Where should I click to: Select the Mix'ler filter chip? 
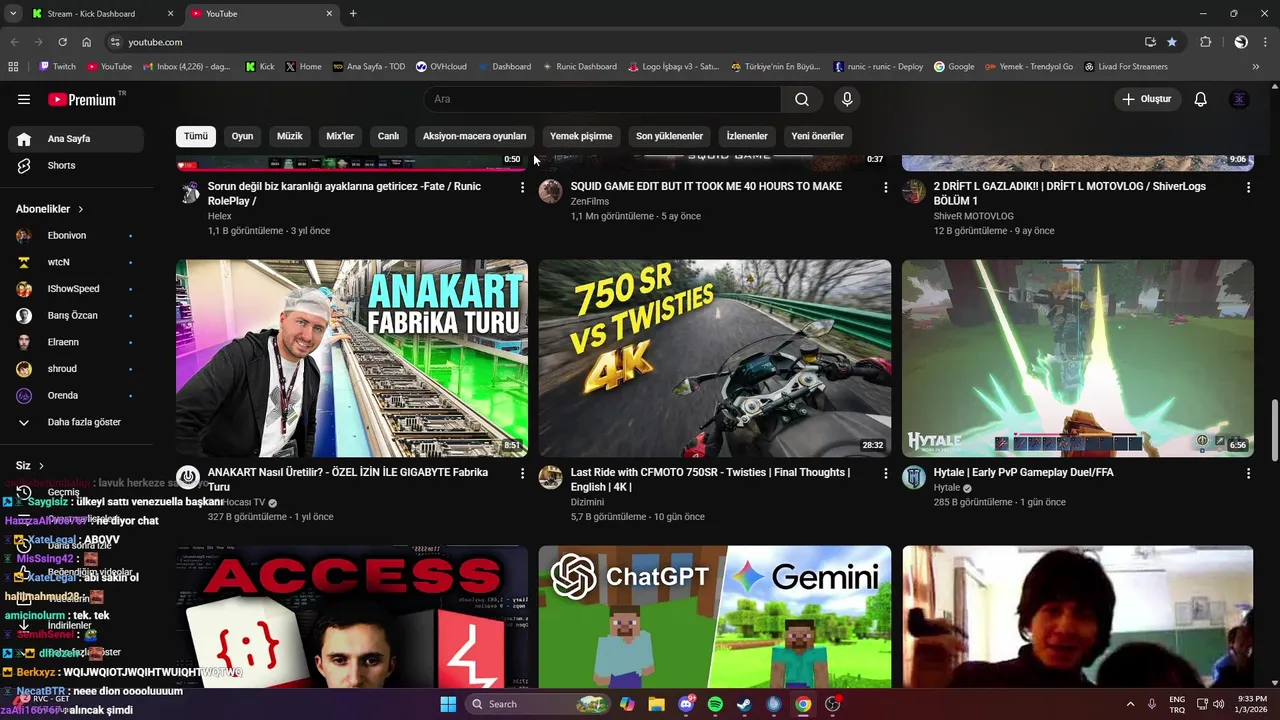pos(340,136)
